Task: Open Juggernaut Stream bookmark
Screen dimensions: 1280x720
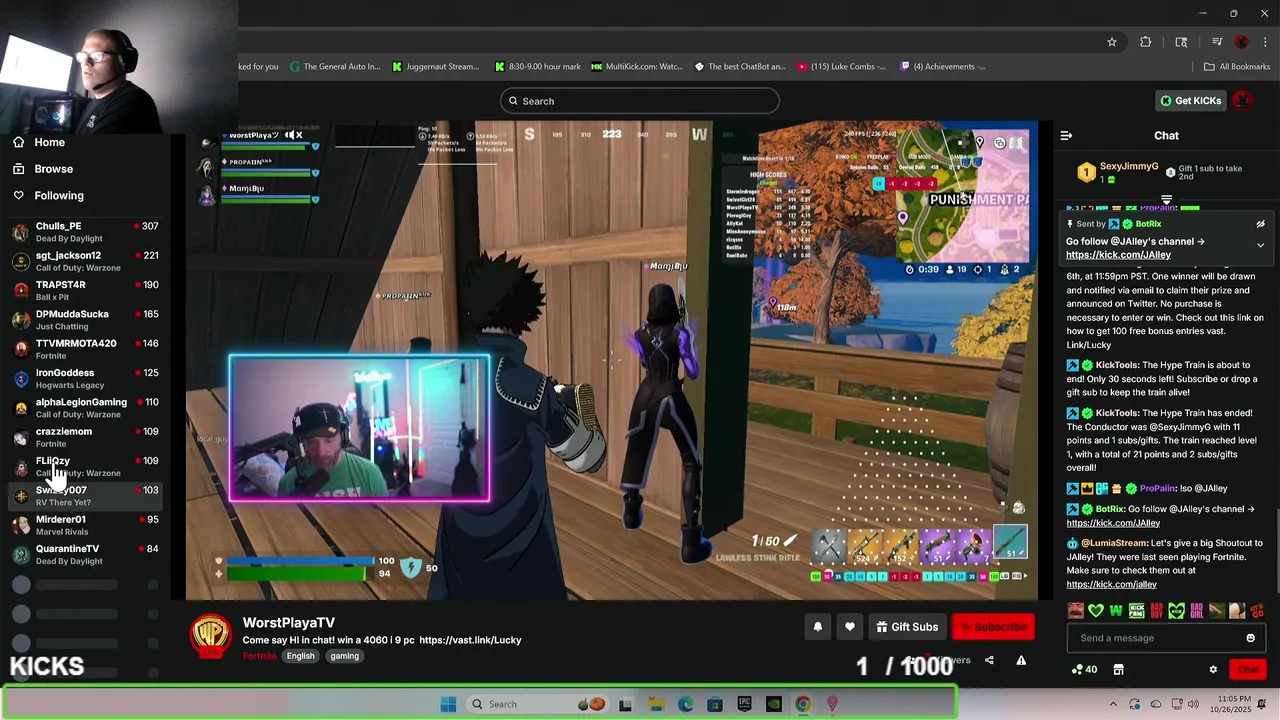Action: (x=436, y=67)
